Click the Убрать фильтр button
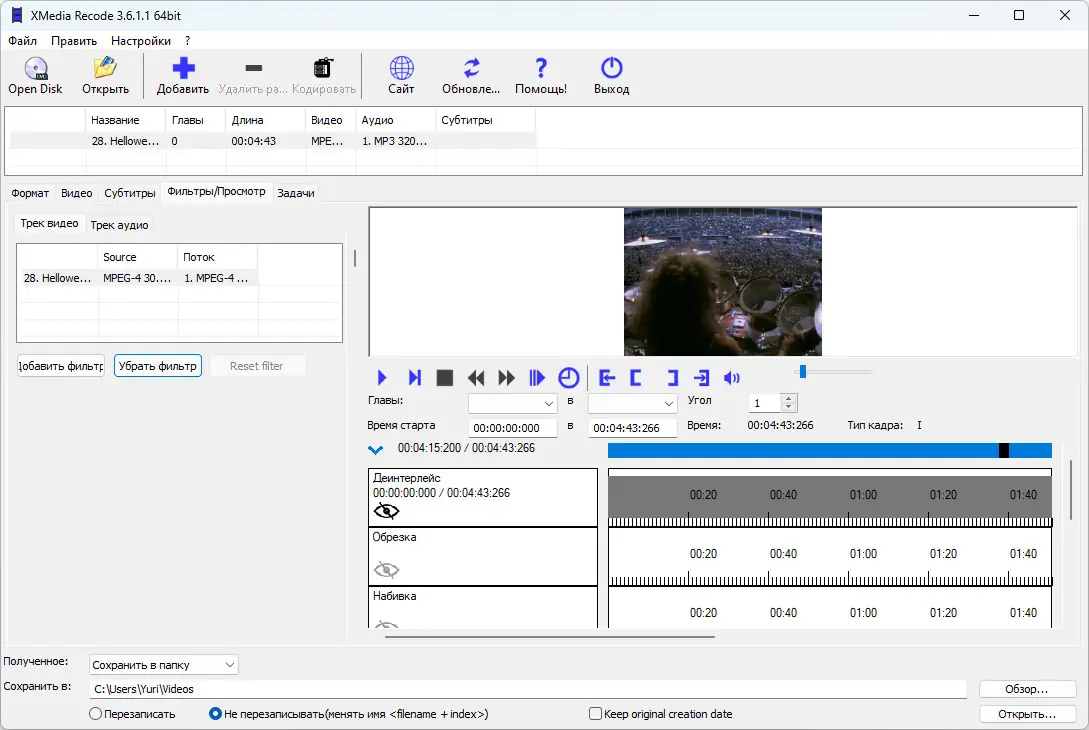The width and height of the screenshot is (1089, 730). coord(158,366)
